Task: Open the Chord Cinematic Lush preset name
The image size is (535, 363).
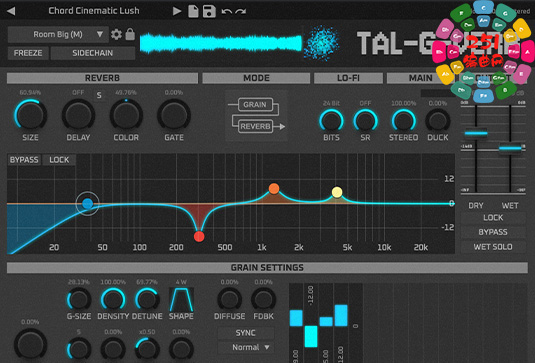Action: [x=94, y=11]
